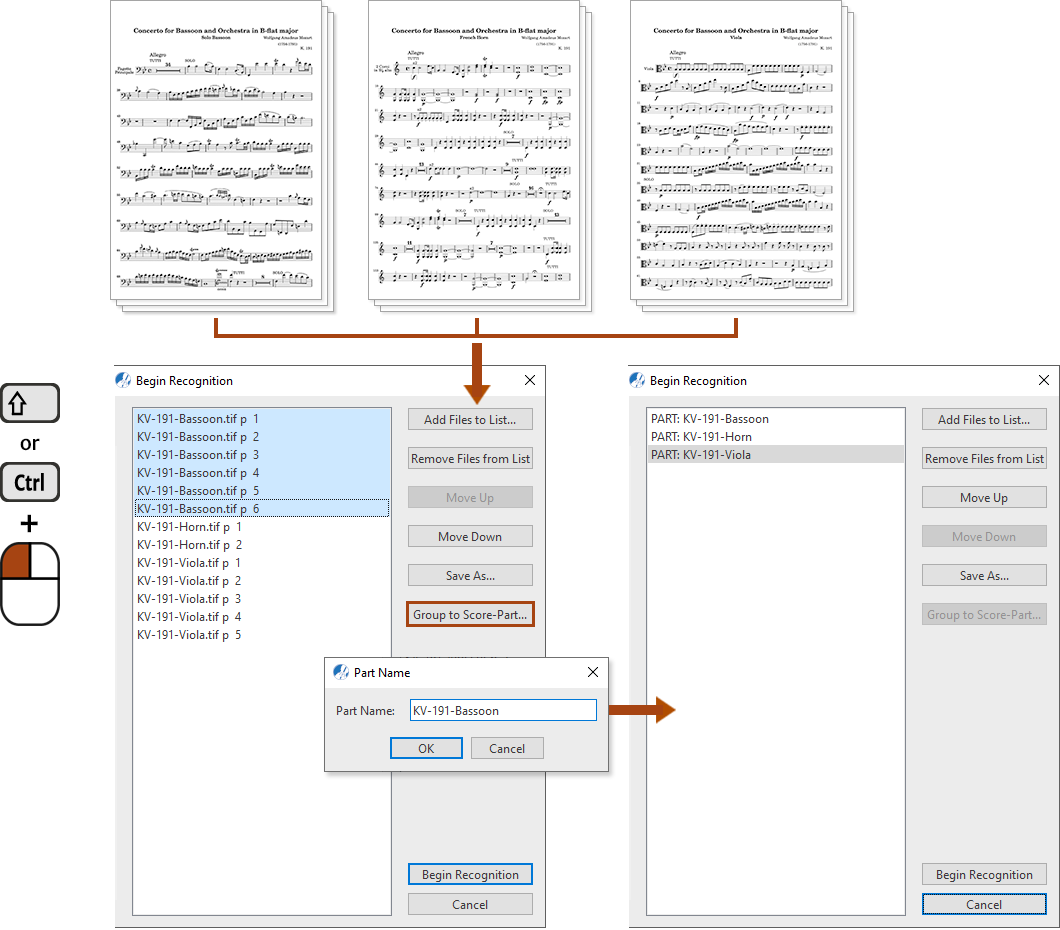Image resolution: width=1060 pixels, height=930 pixels.
Task: Click the title bar app icon of the .tif page list dialog
Action: point(123,381)
